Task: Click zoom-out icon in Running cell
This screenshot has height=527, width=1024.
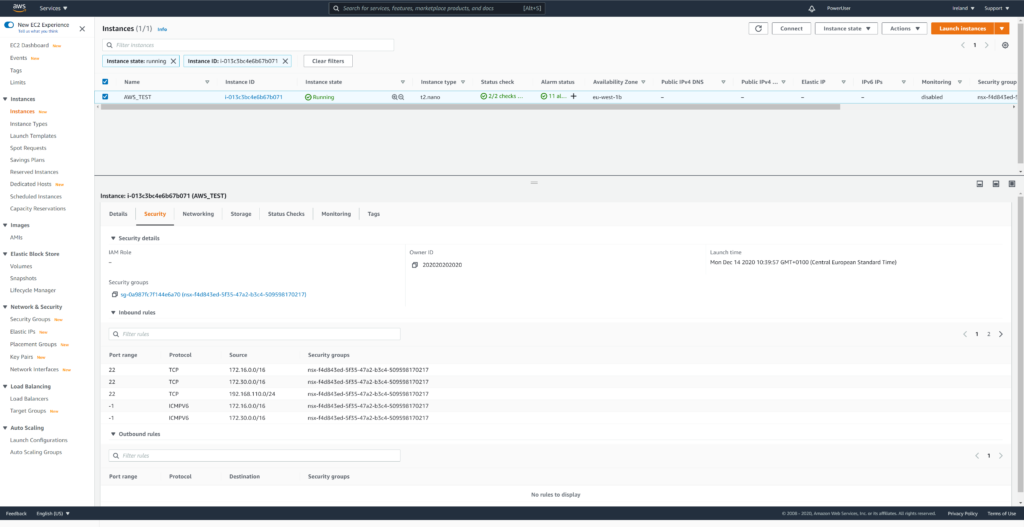Action: click(x=401, y=97)
